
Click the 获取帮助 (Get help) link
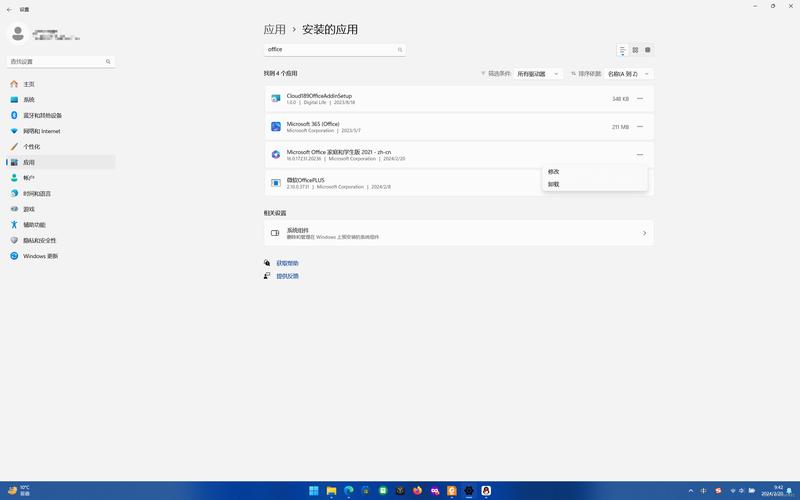[x=287, y=263]
